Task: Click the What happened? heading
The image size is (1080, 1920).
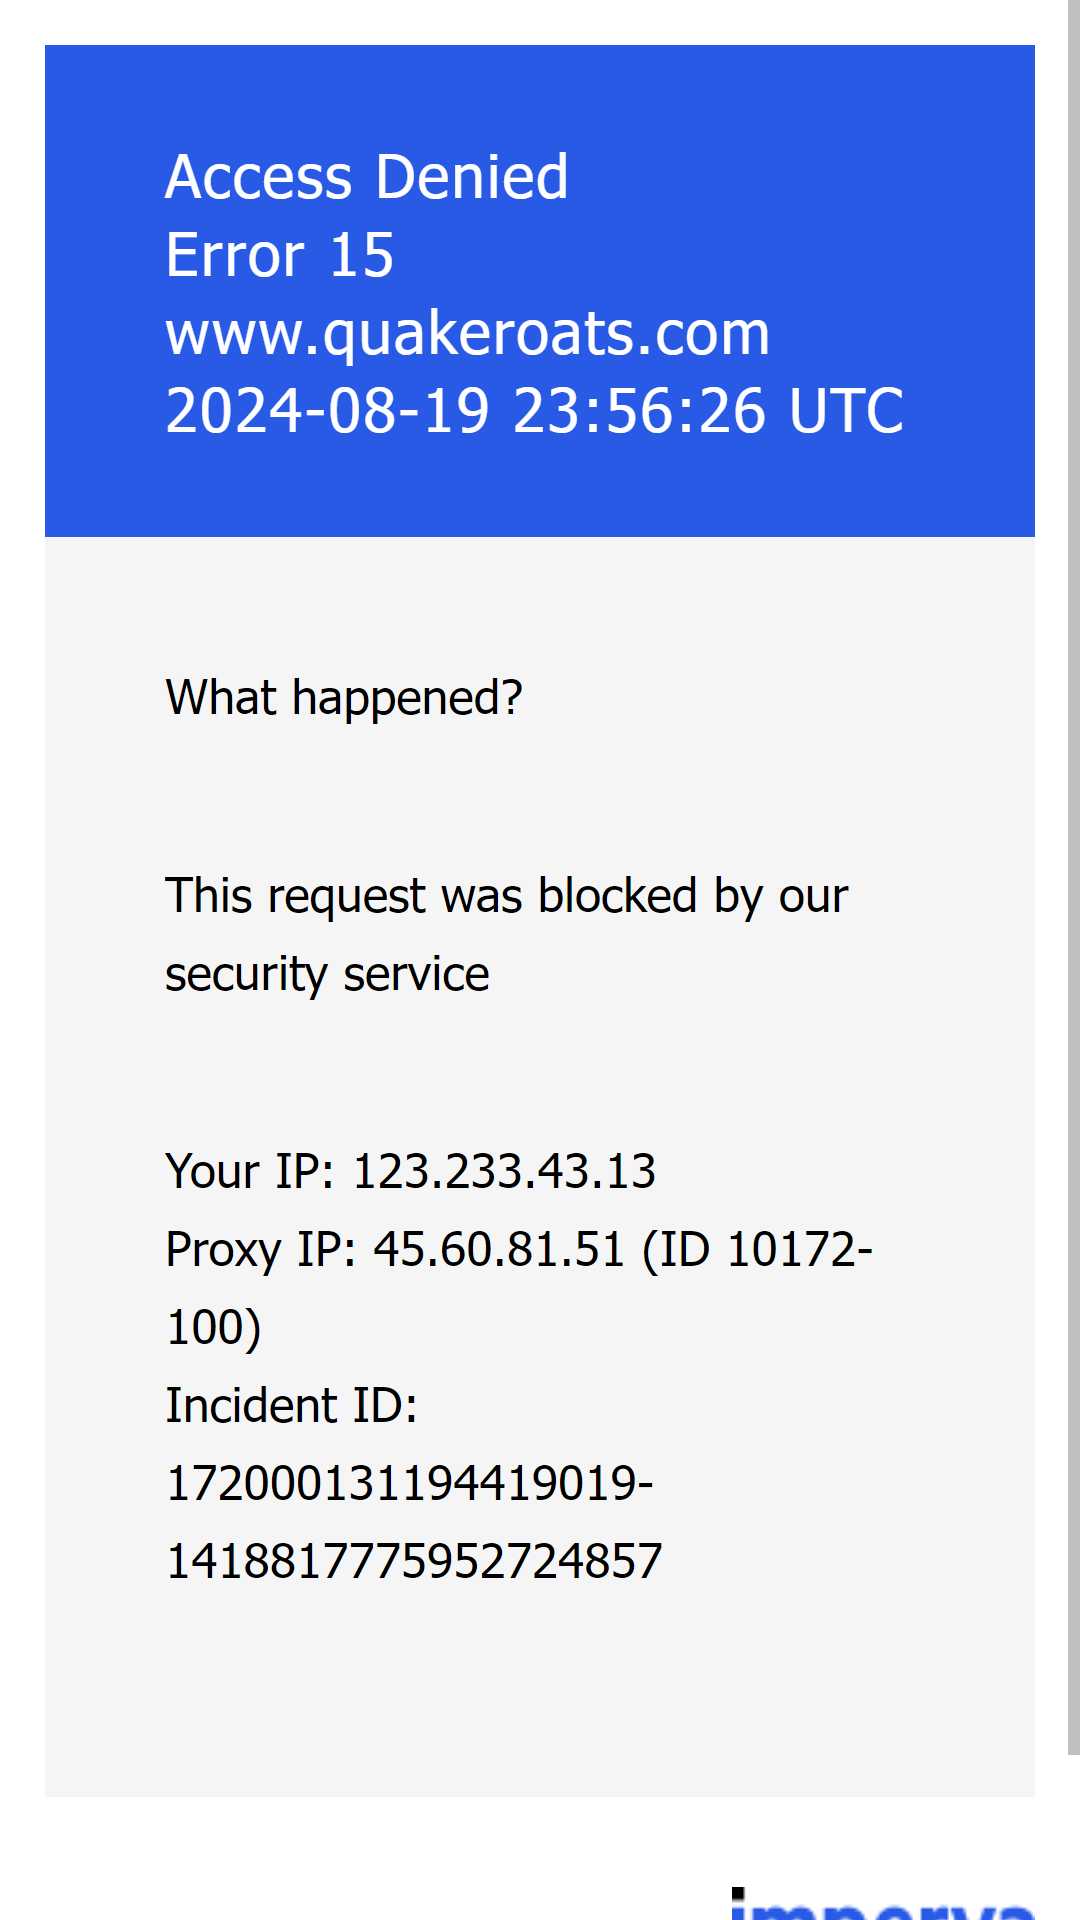Action: pyautogui.click(x=344, y=697)
